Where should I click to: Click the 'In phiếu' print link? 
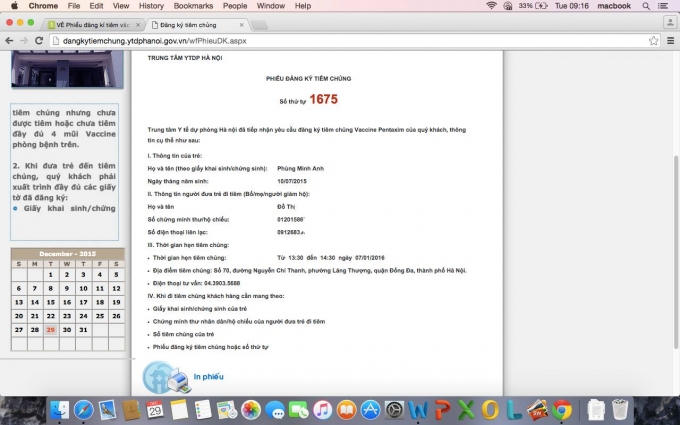[208, 376]
